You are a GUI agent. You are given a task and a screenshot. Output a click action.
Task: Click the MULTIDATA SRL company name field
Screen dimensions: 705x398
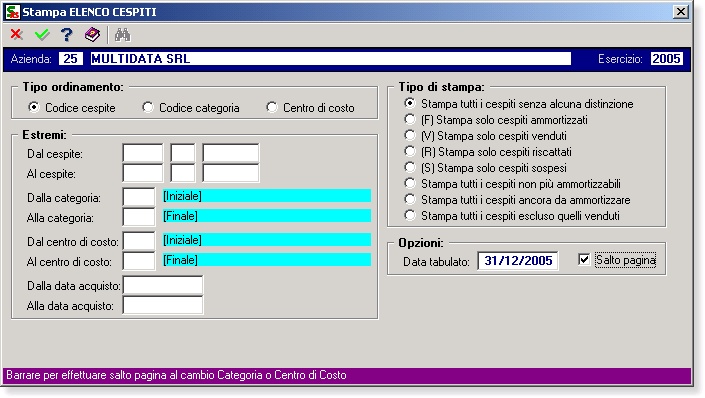coord(330,58)
